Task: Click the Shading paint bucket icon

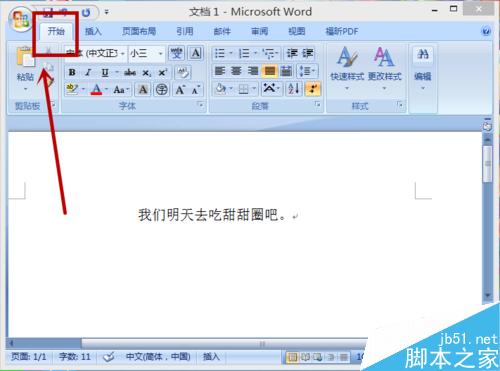Action: (221, 89)
